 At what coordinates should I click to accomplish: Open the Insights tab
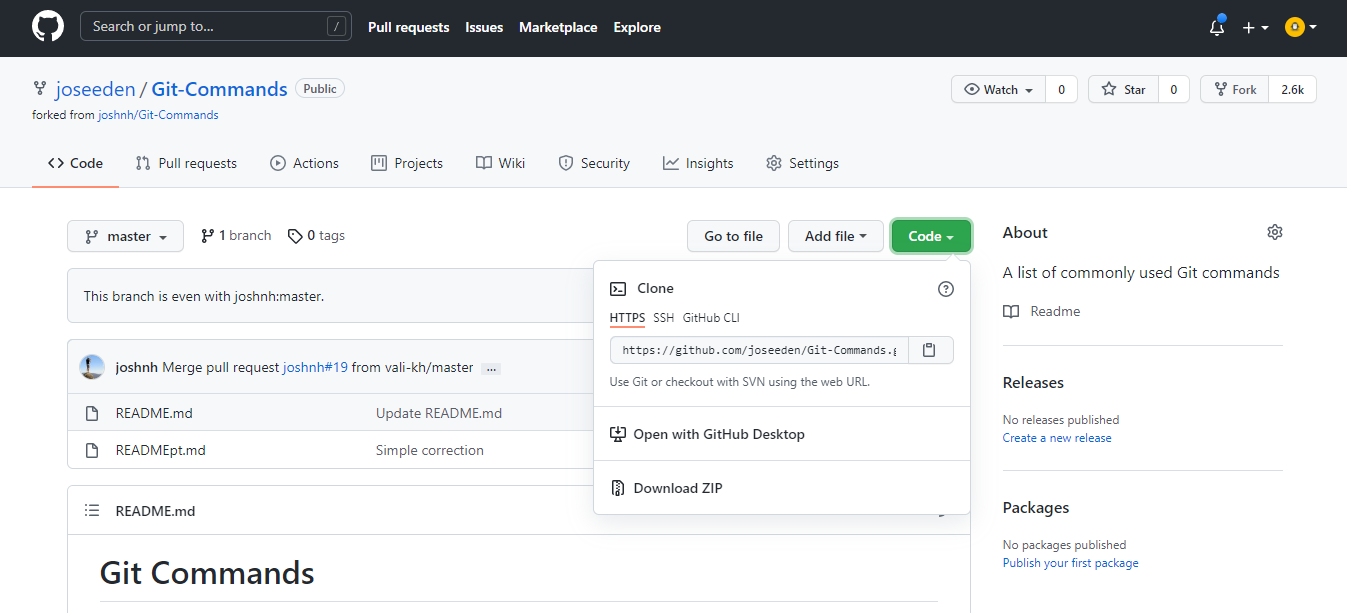click(698, 163)
